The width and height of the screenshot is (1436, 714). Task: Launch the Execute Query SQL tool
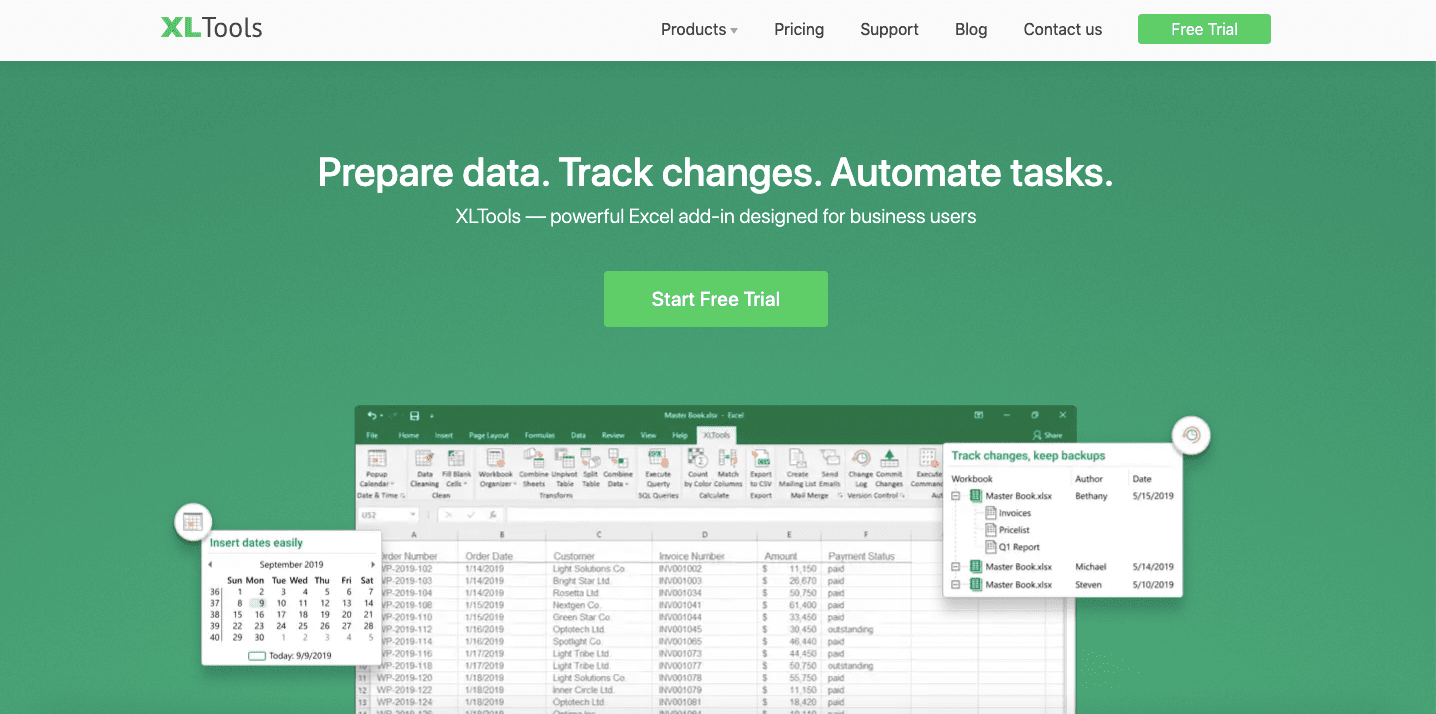point(658,467)
